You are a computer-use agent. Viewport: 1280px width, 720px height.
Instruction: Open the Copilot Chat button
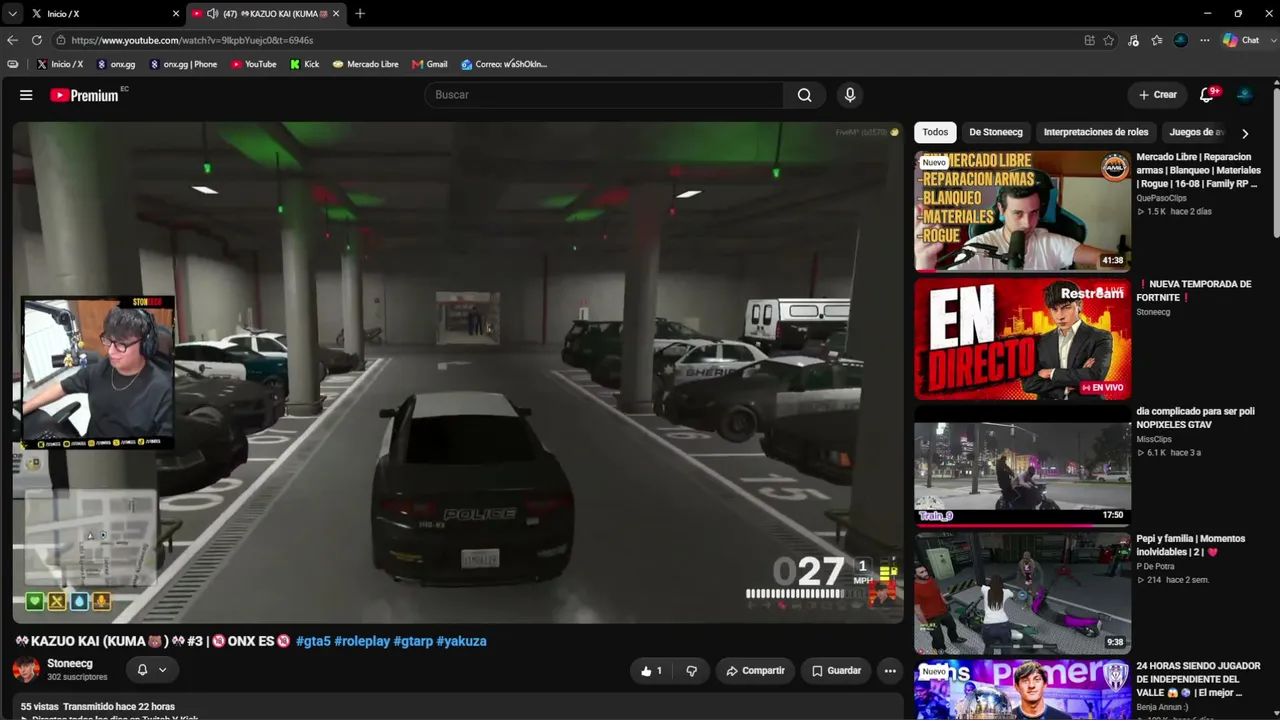pyautogui.click(x=1241, y=40)
